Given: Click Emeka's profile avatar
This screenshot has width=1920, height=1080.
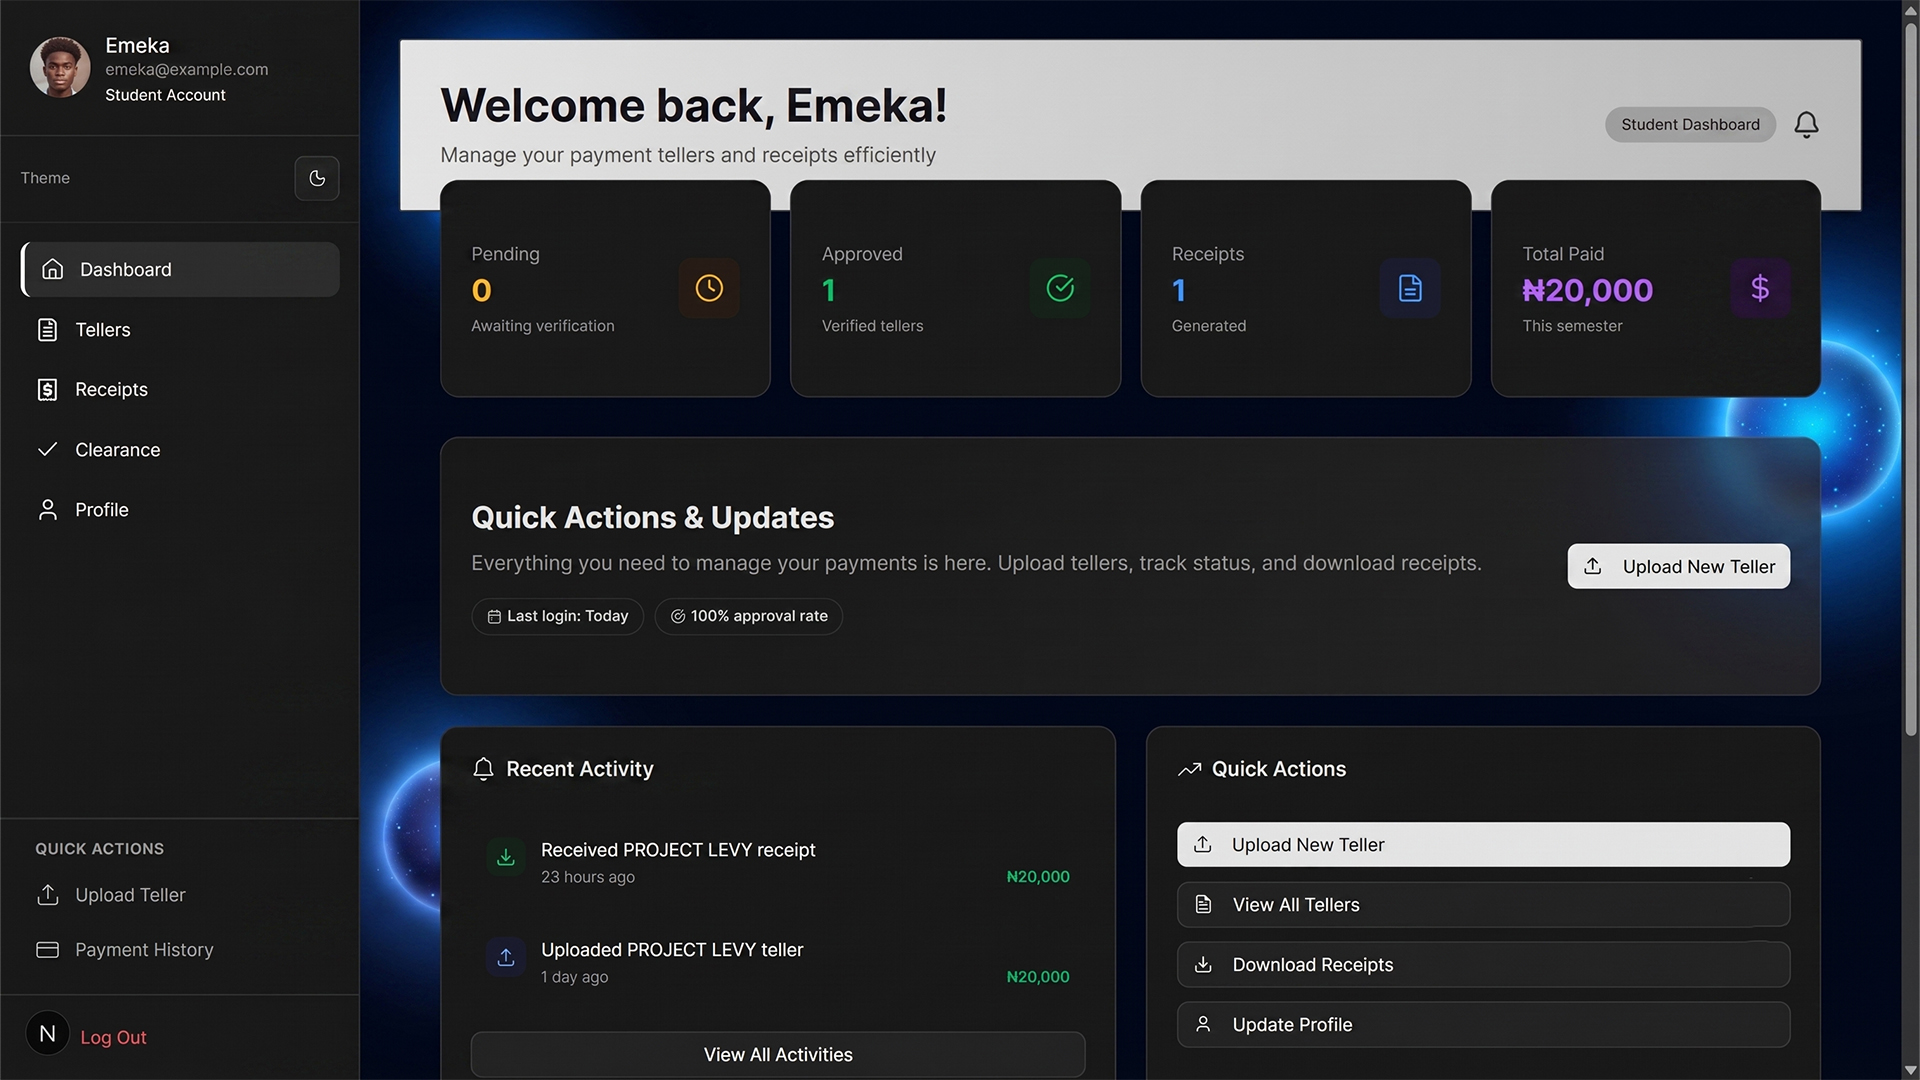Looking at the screenshot, I should [60, 68].
